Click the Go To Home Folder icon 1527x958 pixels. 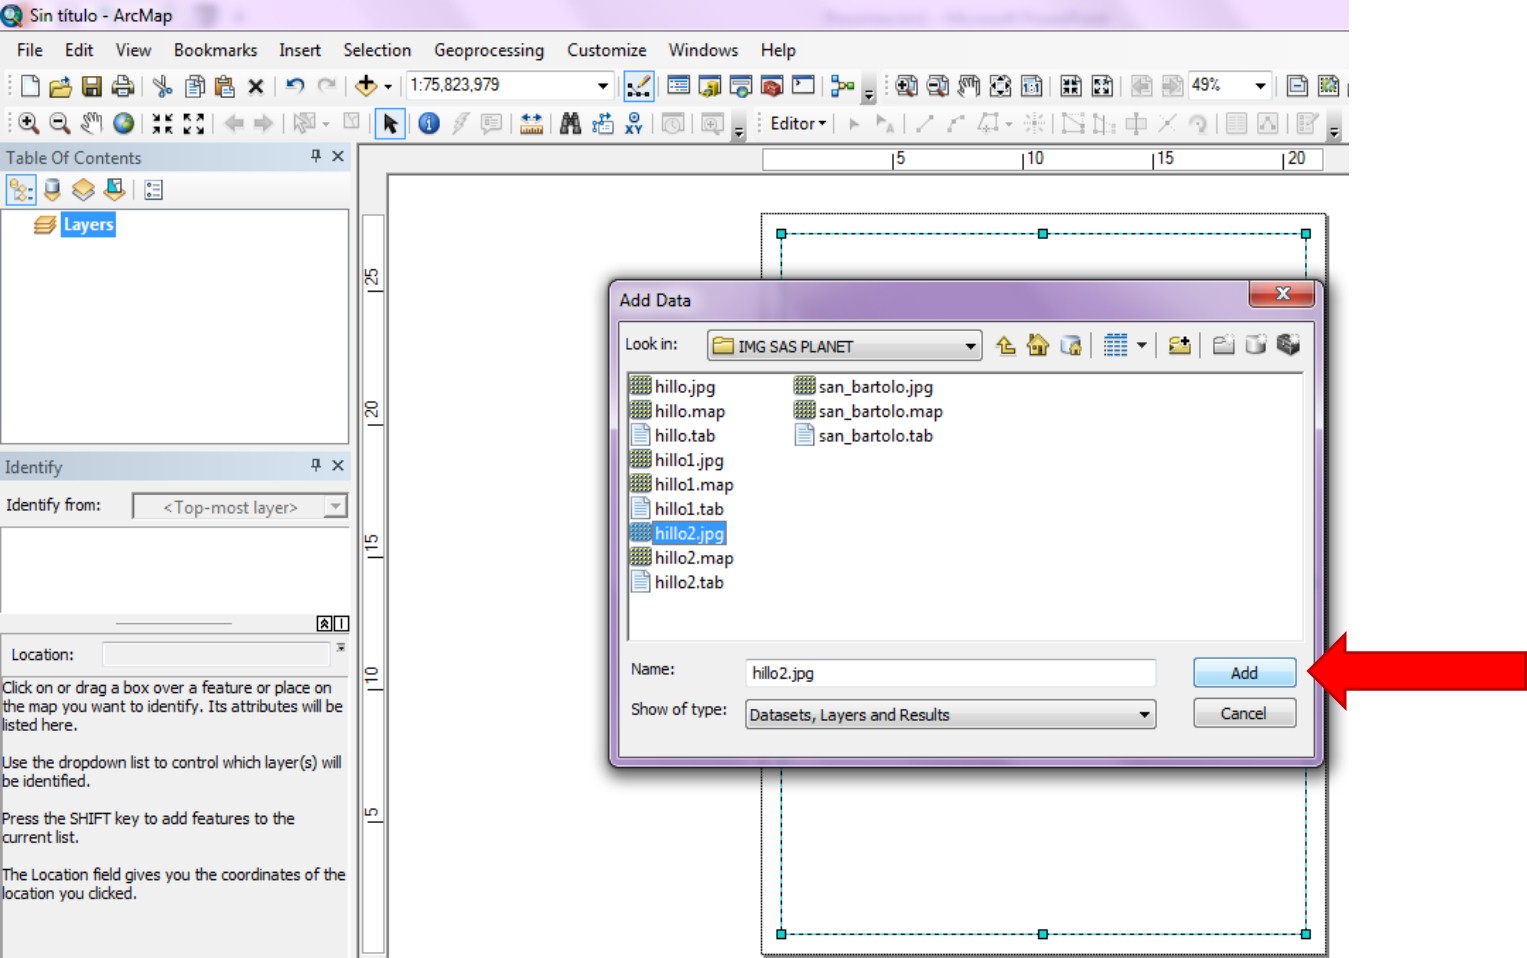coord(1038,345)
